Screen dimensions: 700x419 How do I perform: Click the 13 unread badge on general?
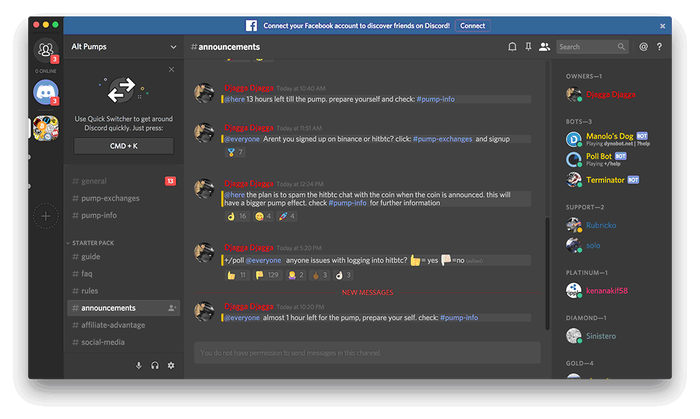pos(170,181)
